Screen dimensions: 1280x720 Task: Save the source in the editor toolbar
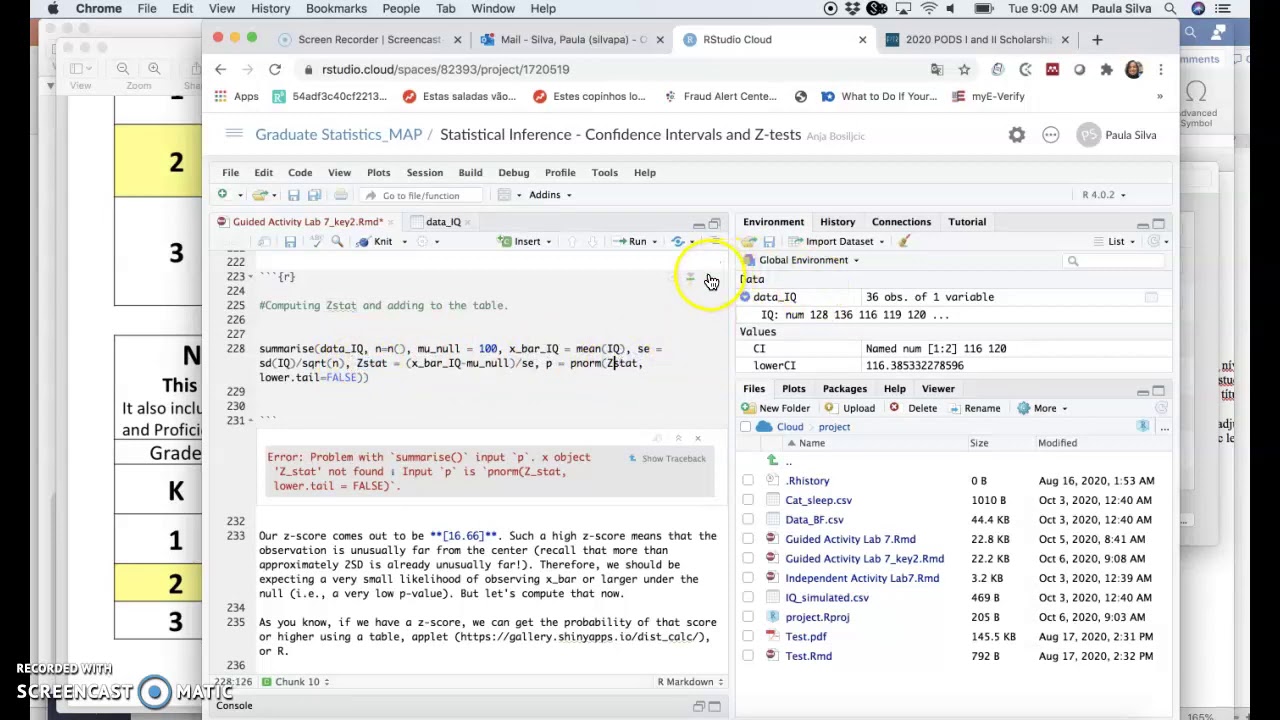click(x=290, y=241)
